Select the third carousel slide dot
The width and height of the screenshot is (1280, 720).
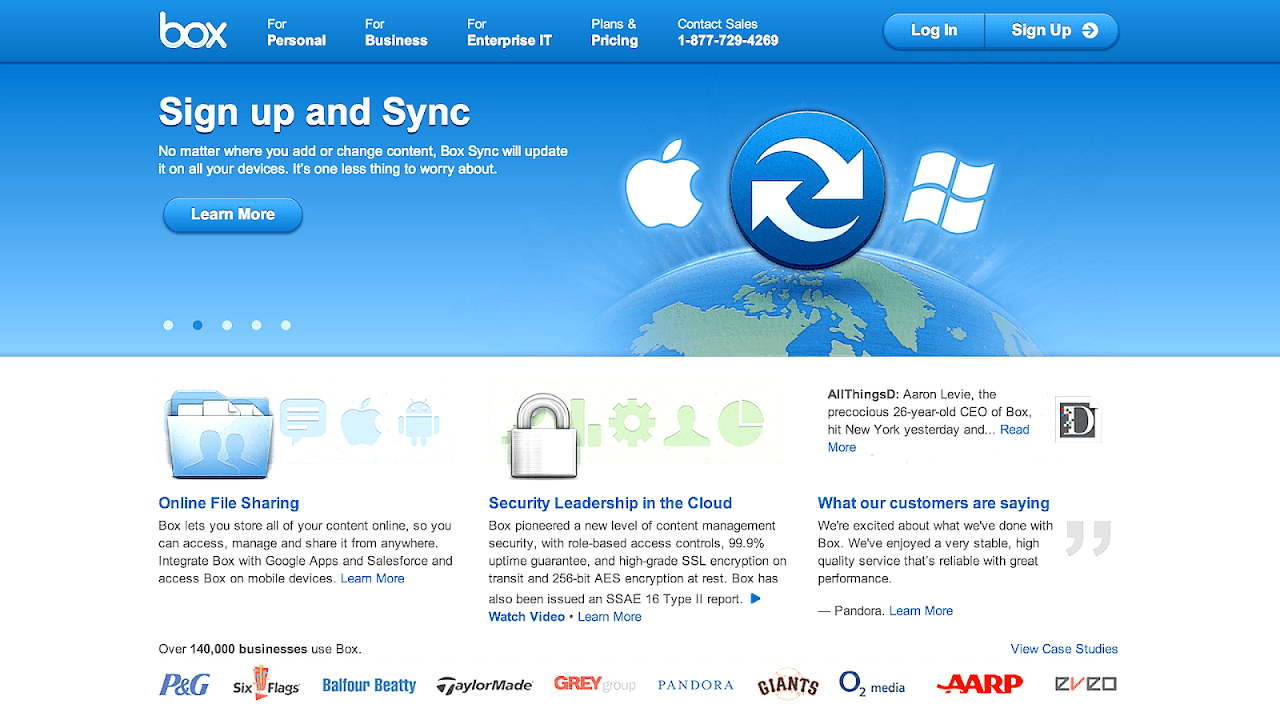pos(227,325)
